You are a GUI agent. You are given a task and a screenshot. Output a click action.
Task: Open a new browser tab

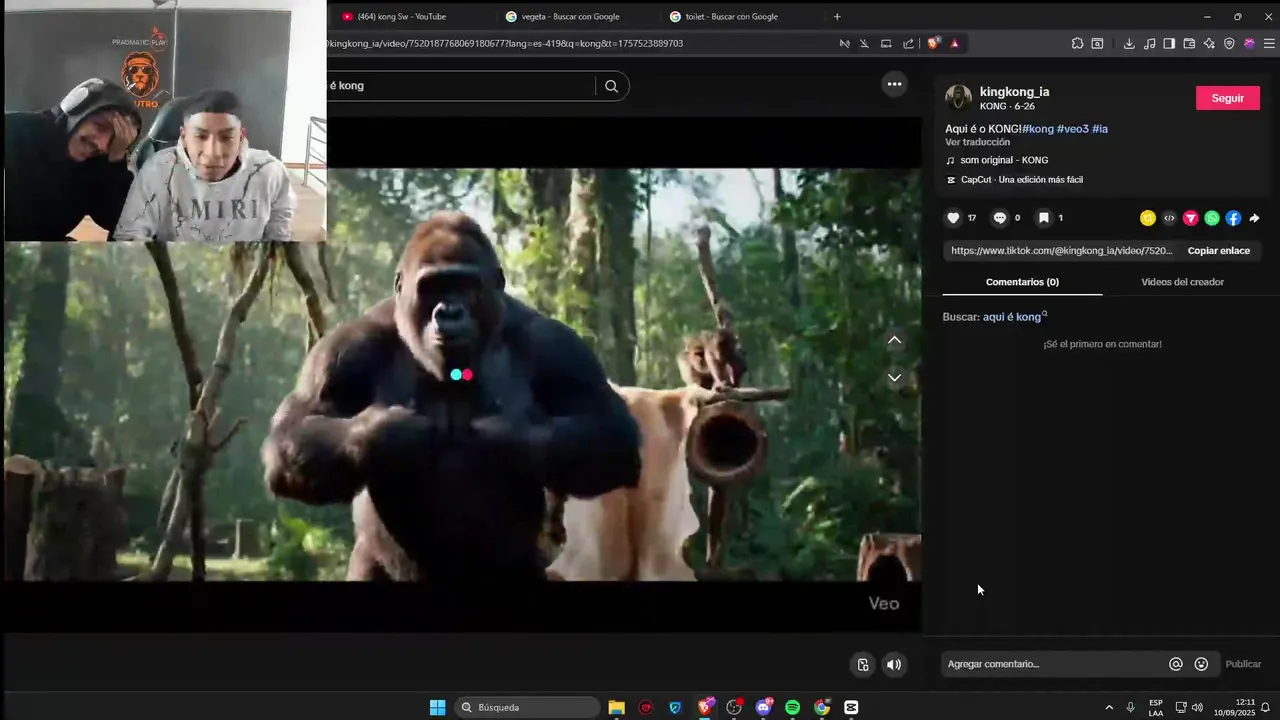point(837,16)
